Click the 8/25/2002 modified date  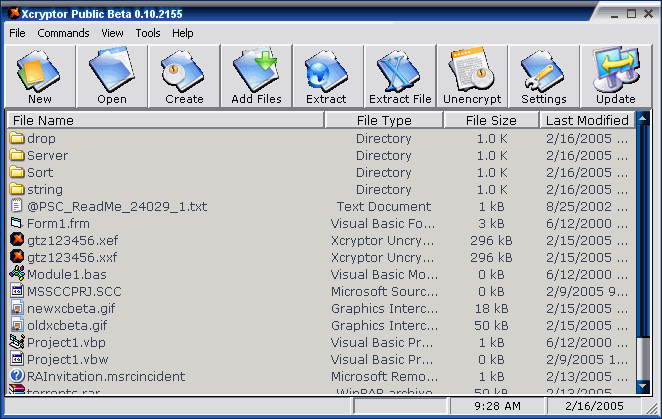[587, 207]
